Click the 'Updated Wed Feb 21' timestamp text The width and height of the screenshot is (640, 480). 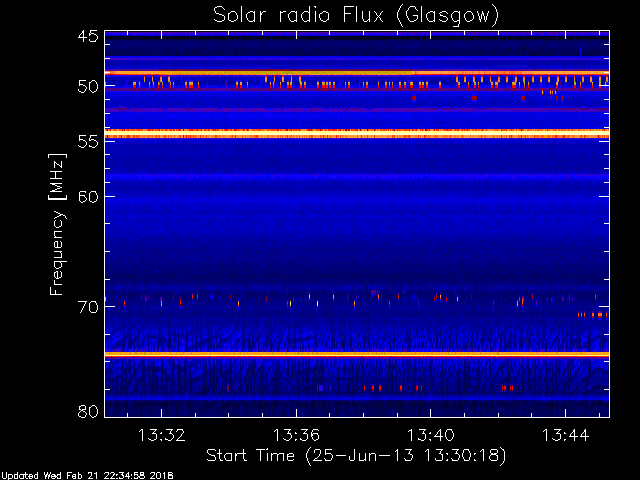(87, 476)
